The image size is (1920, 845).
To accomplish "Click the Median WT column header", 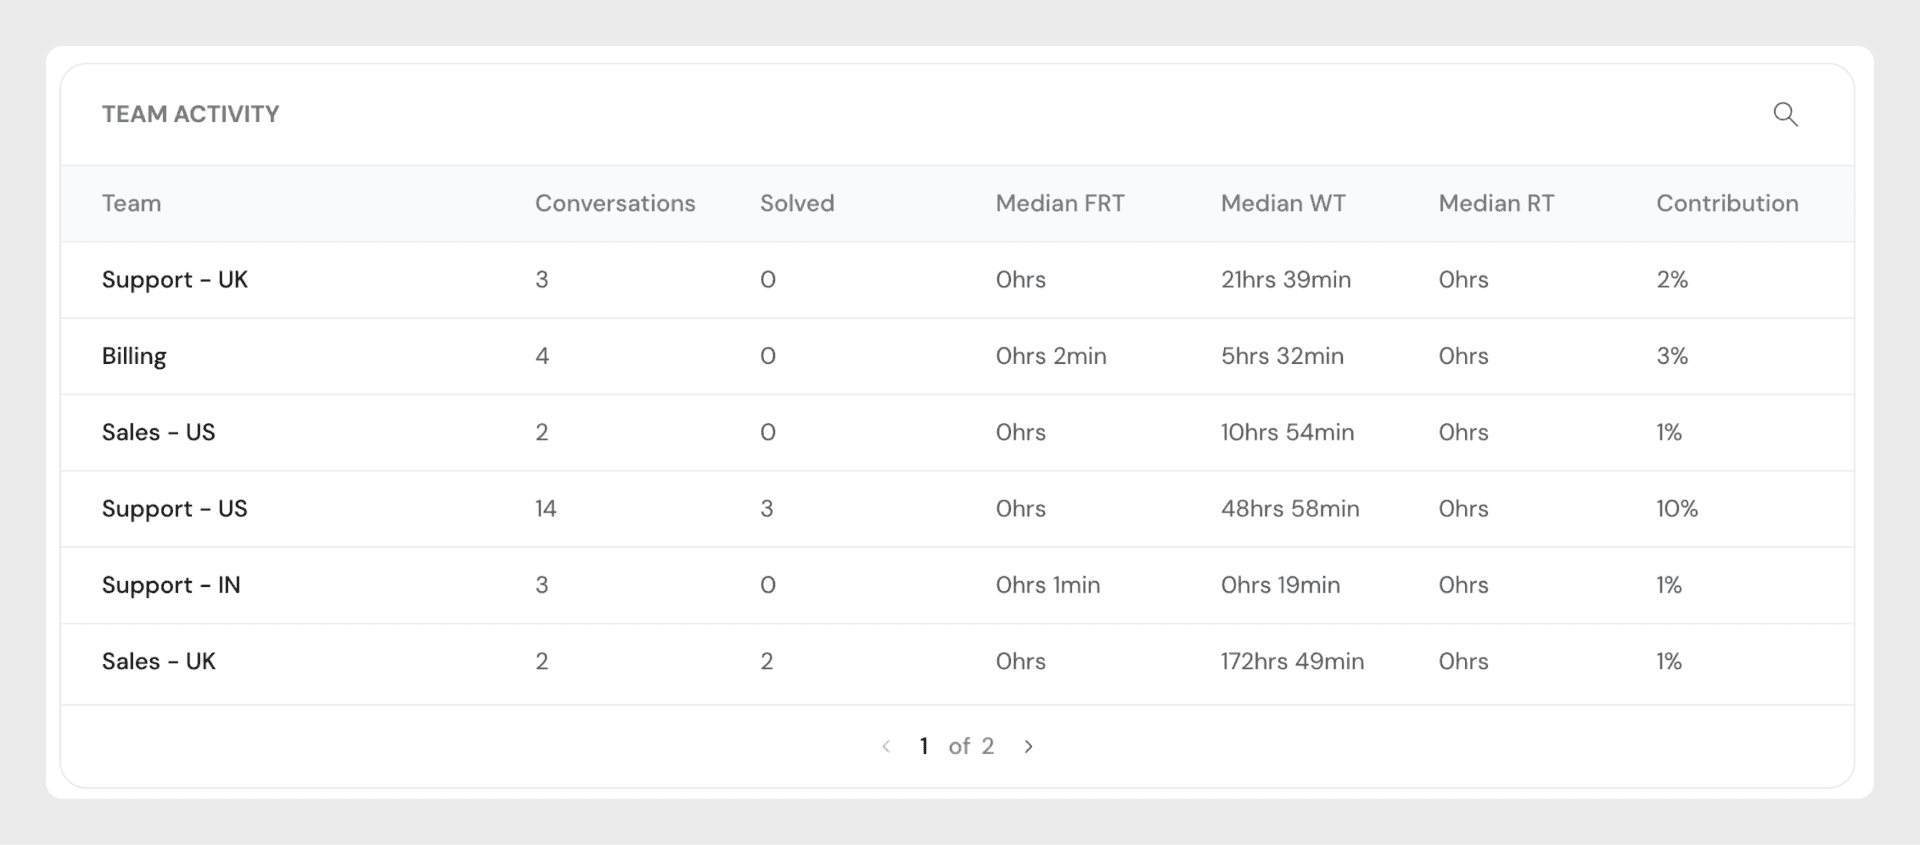I will [1282, 203].
